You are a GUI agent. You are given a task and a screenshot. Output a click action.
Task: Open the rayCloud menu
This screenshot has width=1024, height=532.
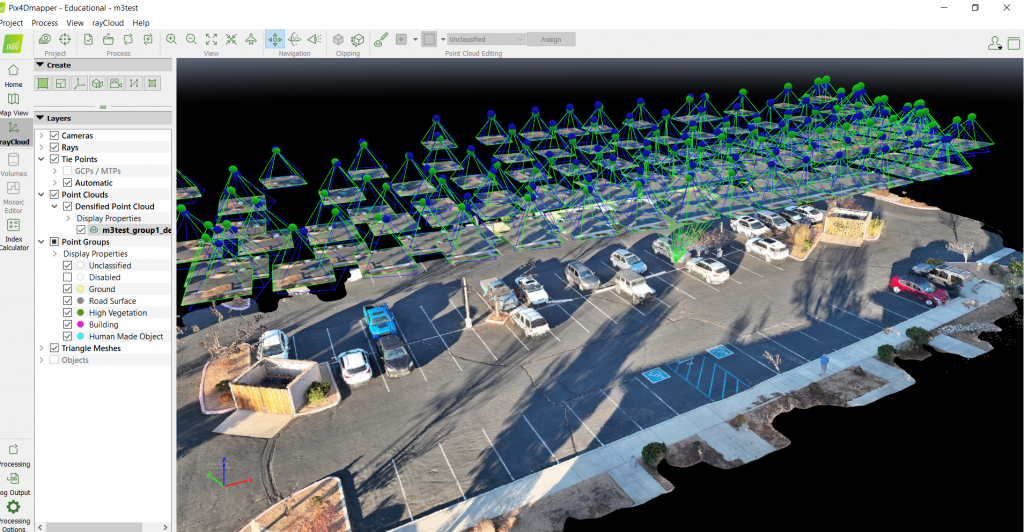pyautogui.click(x=107, y=22)
